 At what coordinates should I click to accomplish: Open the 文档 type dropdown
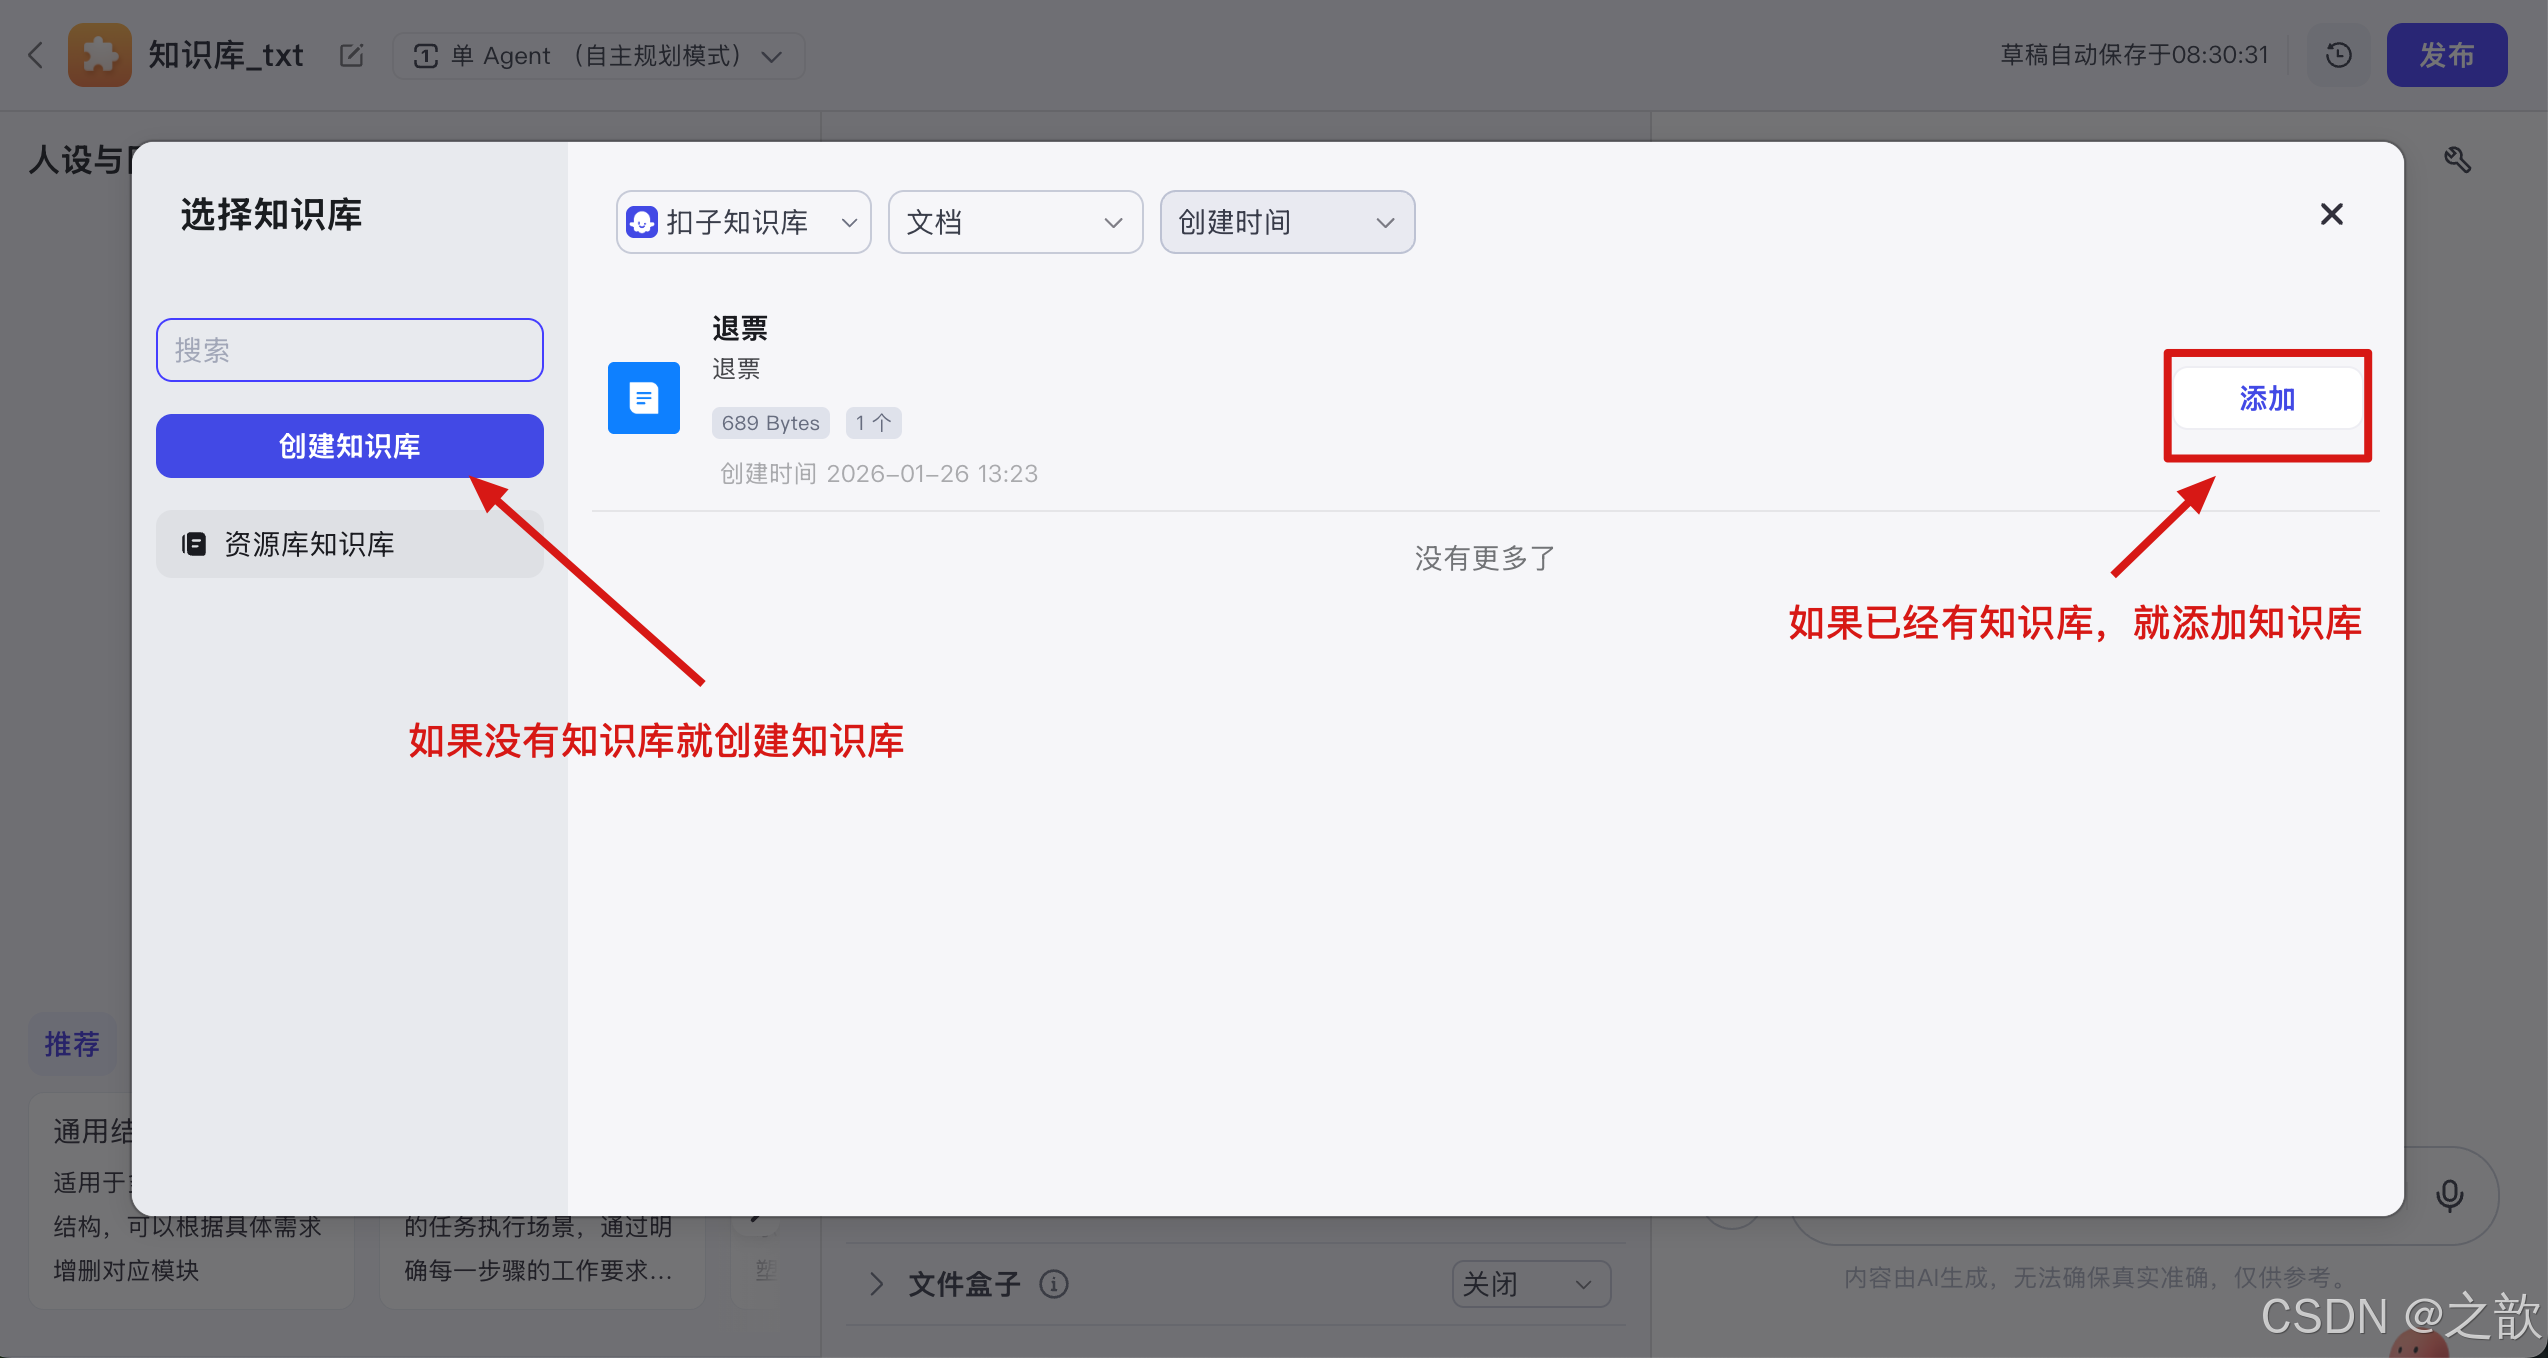[1015, 221]
